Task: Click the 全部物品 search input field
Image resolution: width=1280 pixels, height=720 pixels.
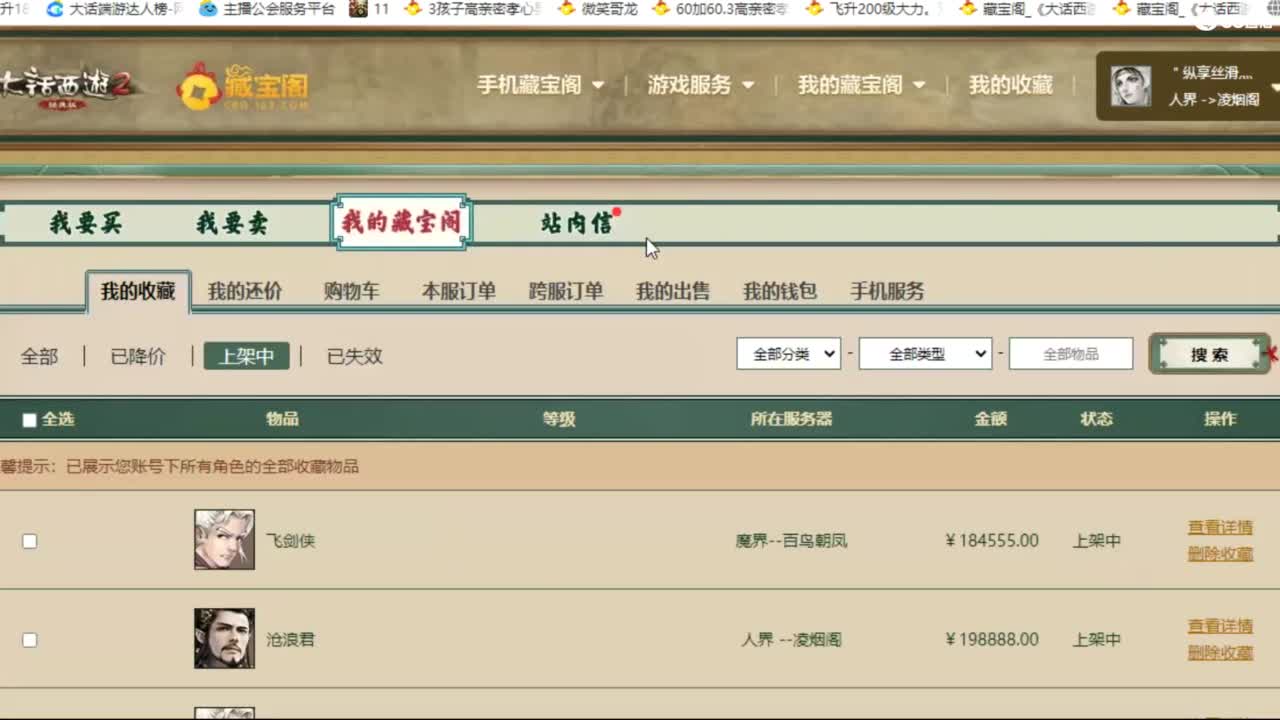Action: click(x=1071, y=354)
